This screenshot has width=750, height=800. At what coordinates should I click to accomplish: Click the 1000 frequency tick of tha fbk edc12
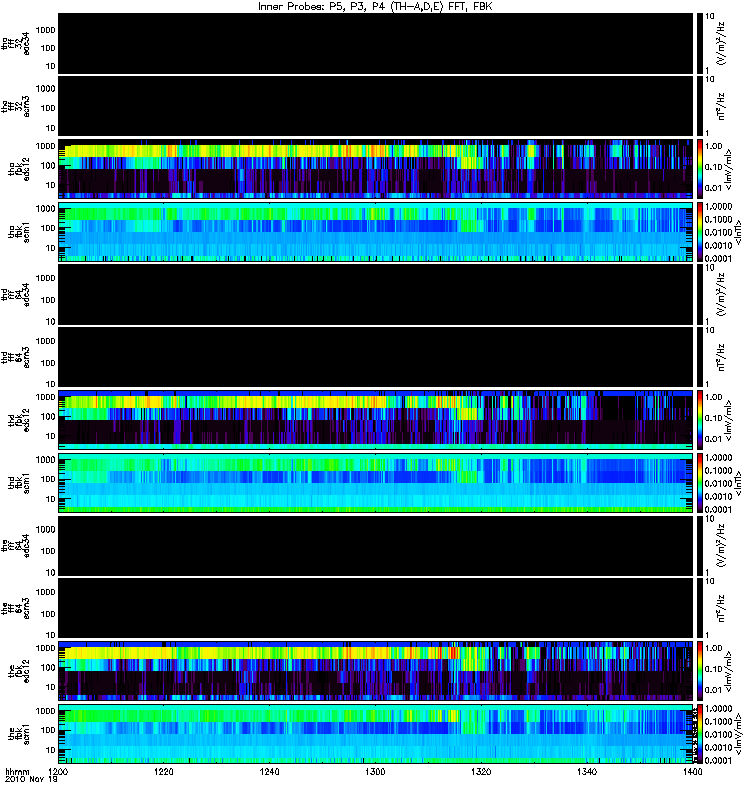tap(45, 146)
